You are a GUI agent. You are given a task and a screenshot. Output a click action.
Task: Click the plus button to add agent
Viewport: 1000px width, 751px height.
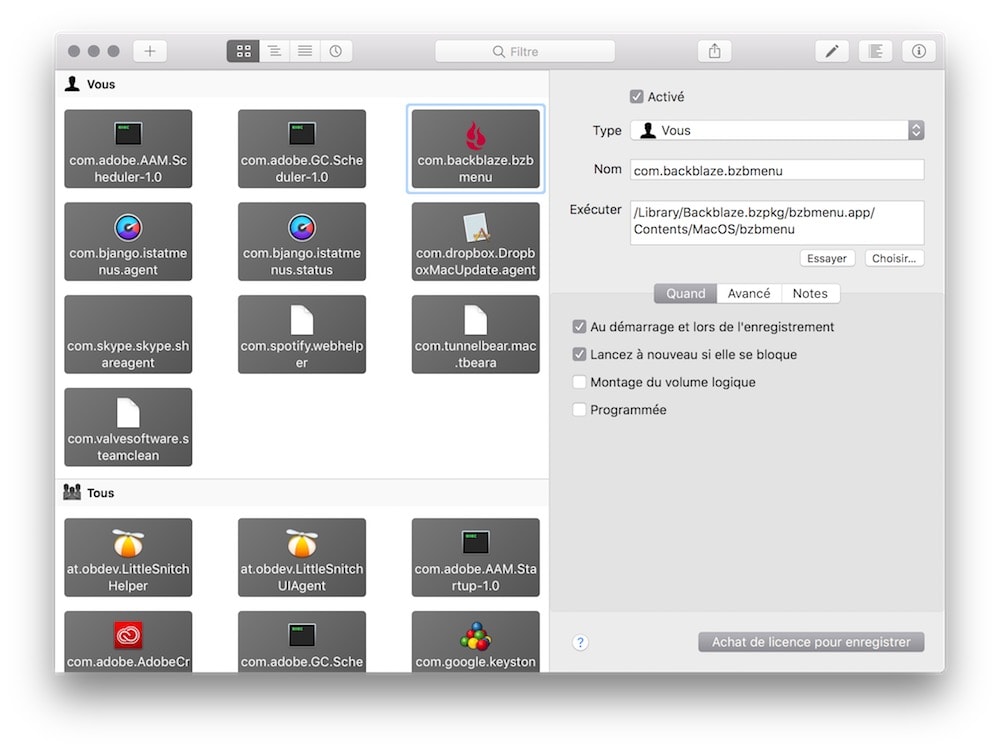[150, 51]
